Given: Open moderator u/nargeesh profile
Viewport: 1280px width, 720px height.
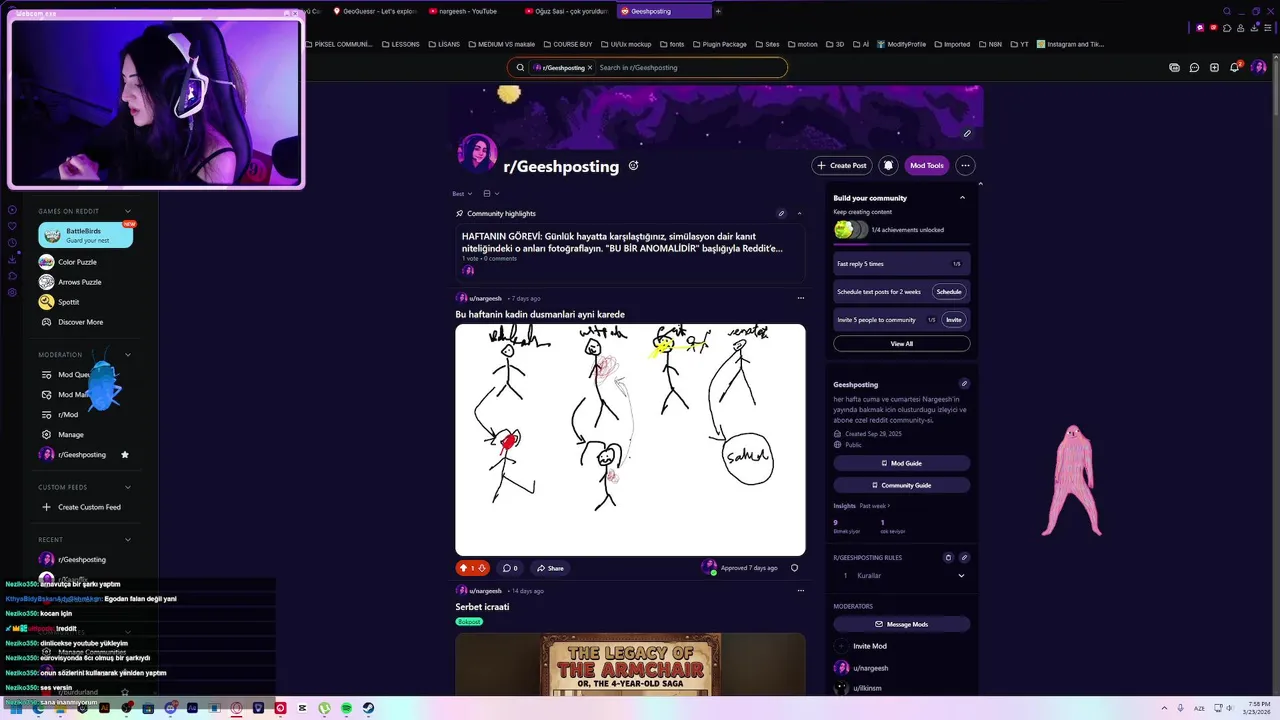Looking at the screenshot, I should coord(861,668).
